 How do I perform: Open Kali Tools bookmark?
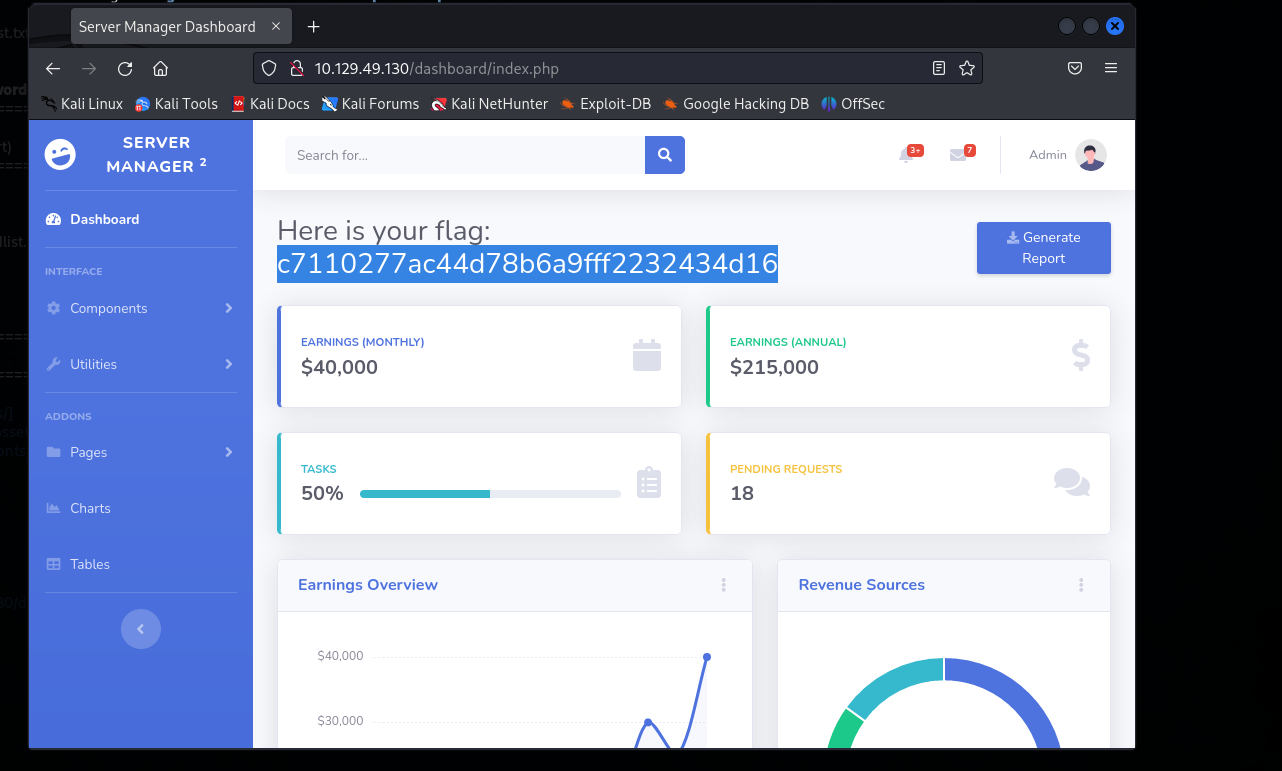point(177,104)
